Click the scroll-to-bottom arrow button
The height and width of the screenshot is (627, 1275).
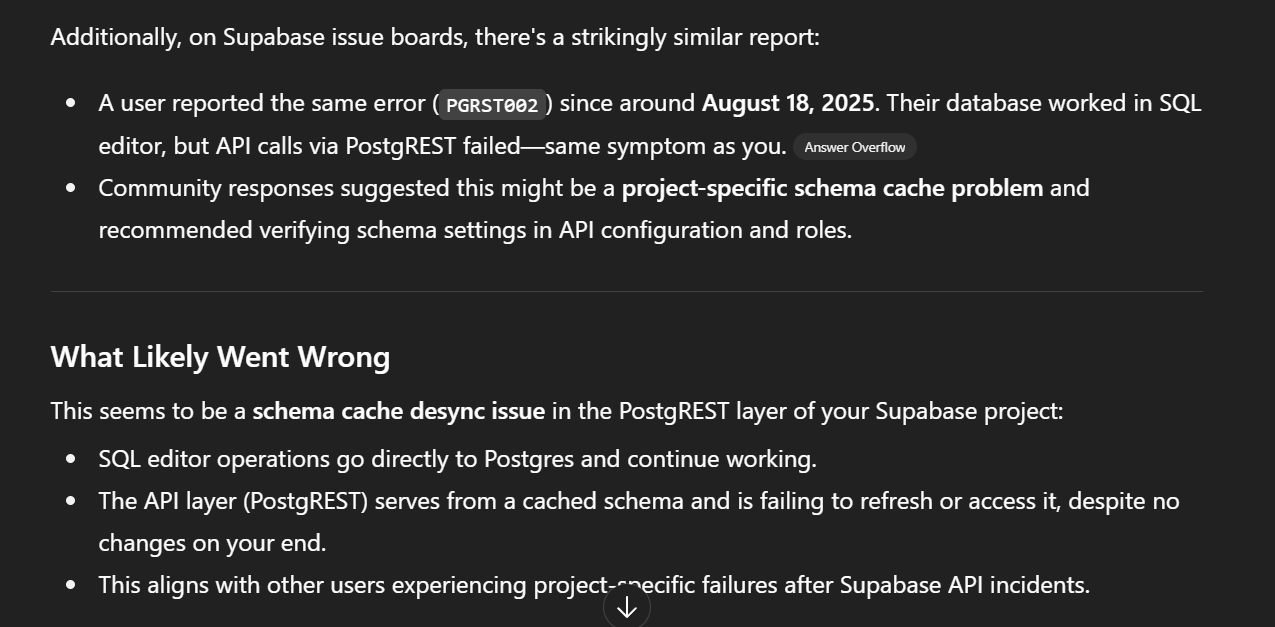tap(627, 606)
